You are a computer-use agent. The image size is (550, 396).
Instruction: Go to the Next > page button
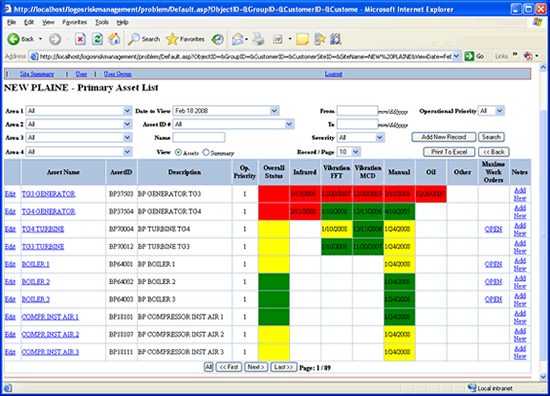[x=256, y=367]
